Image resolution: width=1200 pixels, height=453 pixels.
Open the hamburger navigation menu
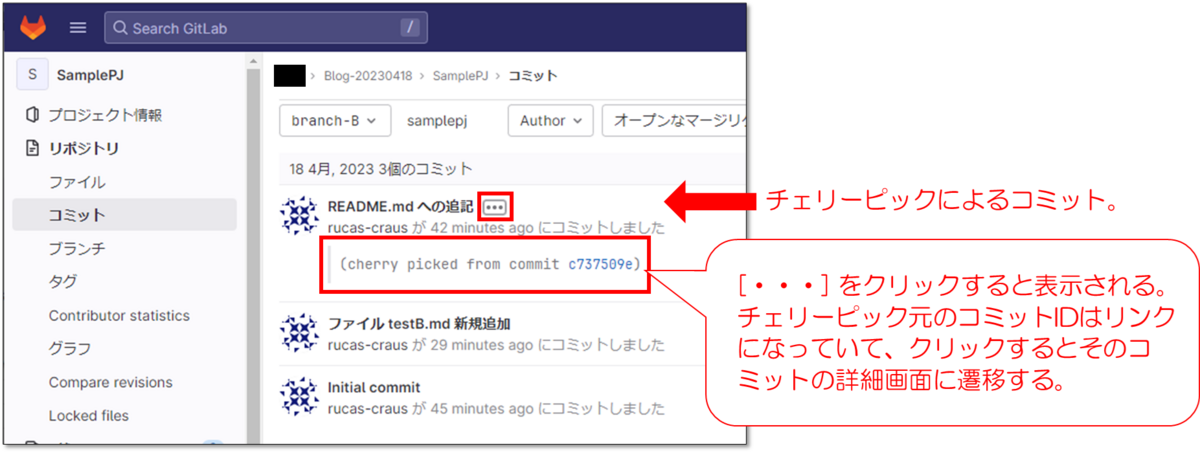(x=78, y=27)
